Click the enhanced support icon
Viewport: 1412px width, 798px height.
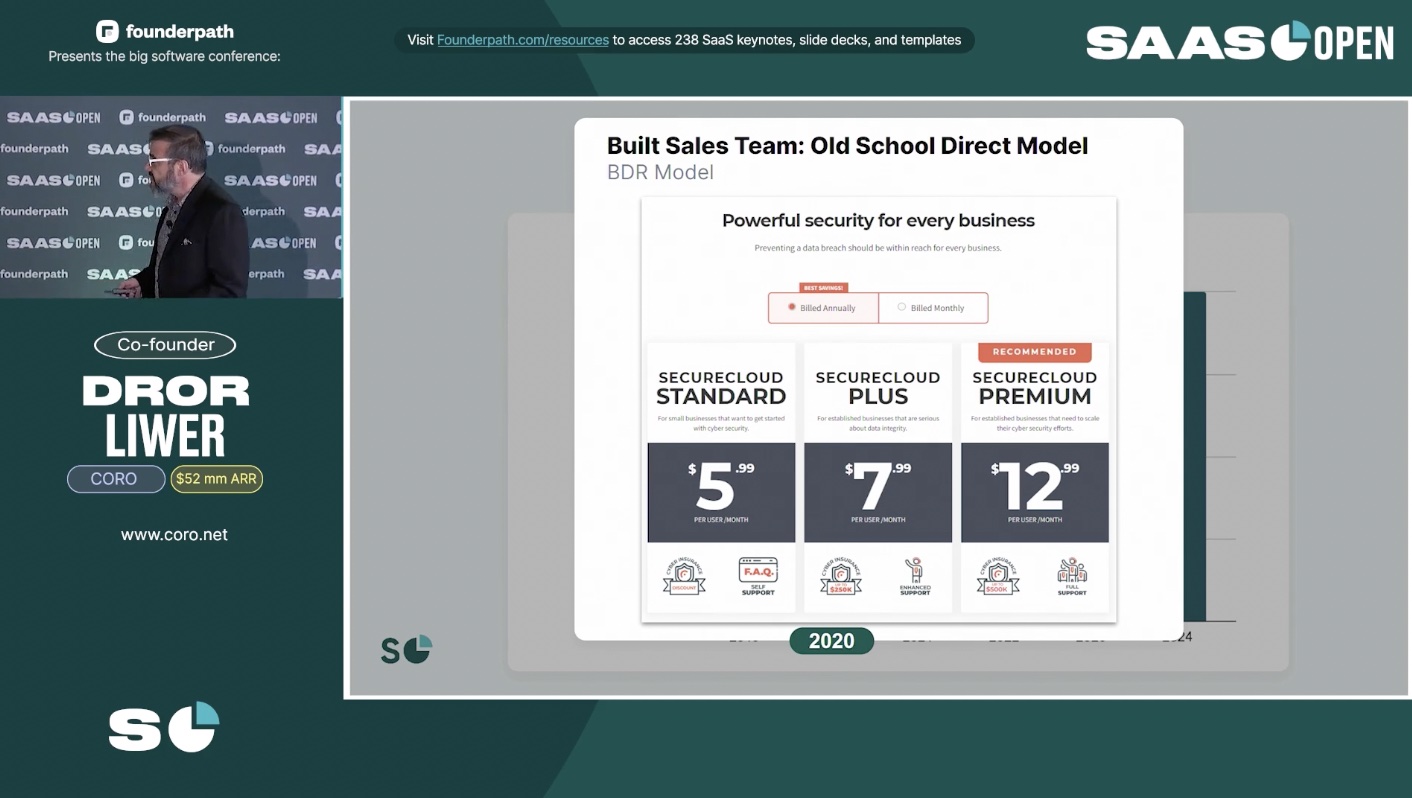[x=915, y=577]
